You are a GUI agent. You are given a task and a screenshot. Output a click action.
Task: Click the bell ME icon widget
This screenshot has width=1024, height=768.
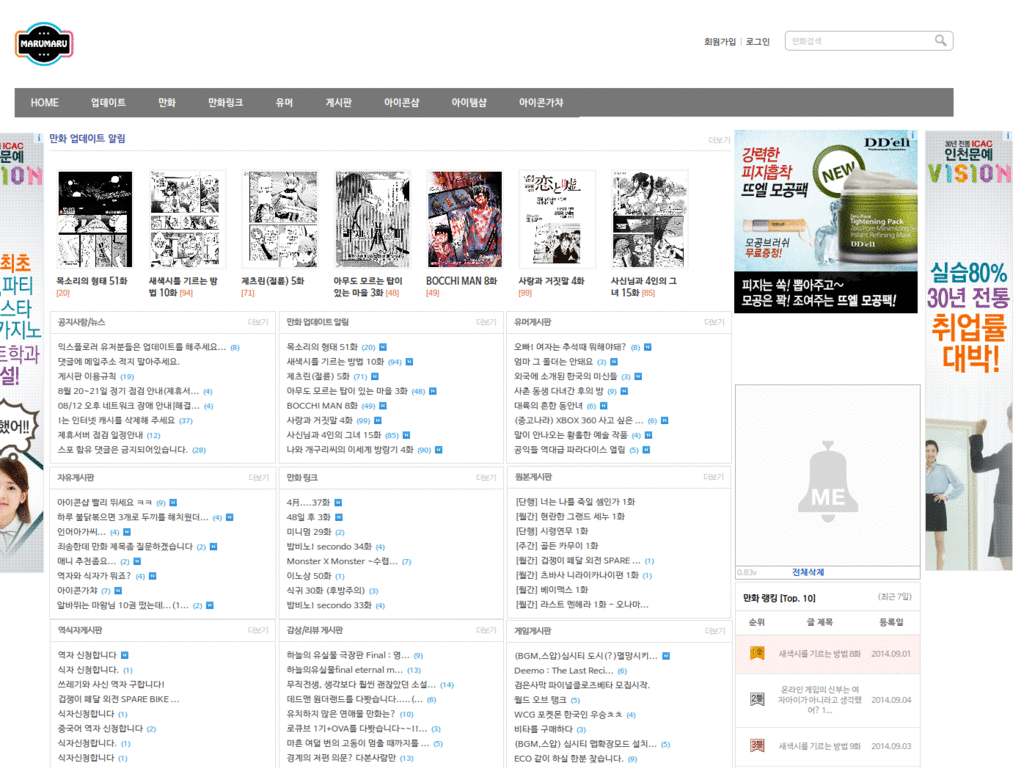pos(828,481)
